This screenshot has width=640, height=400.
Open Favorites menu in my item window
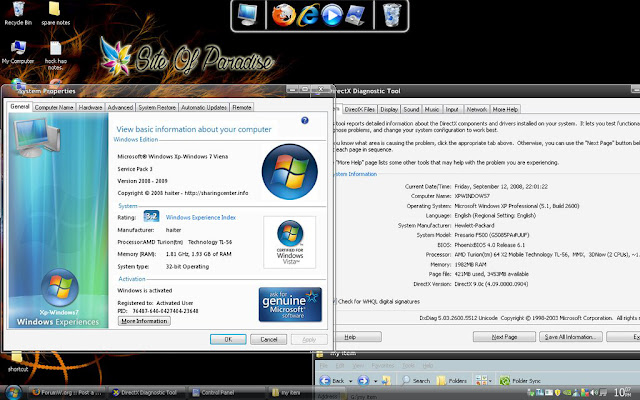click(x=382, y=366)
